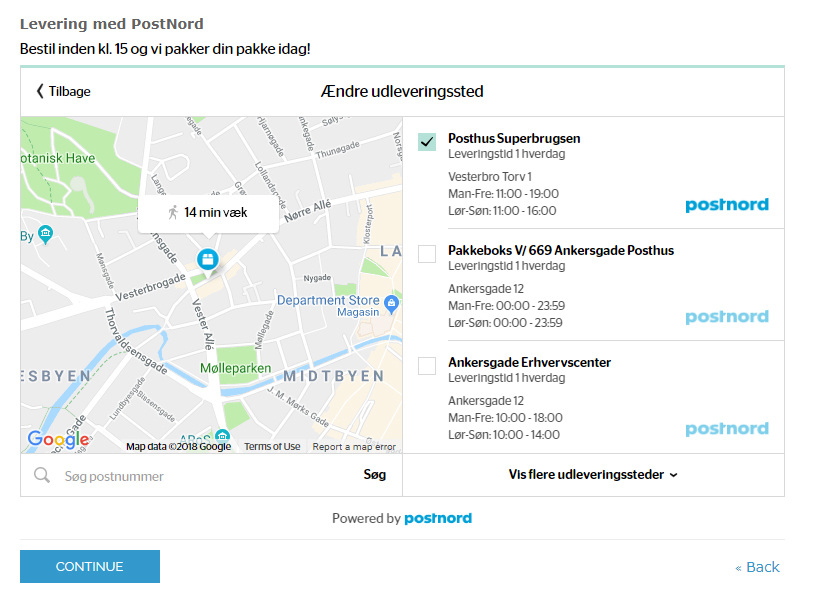Click the postnord logo in the Pakkeboks V/ 669 row
Viewport: 816px width, 593px height.
click(726, 317)
